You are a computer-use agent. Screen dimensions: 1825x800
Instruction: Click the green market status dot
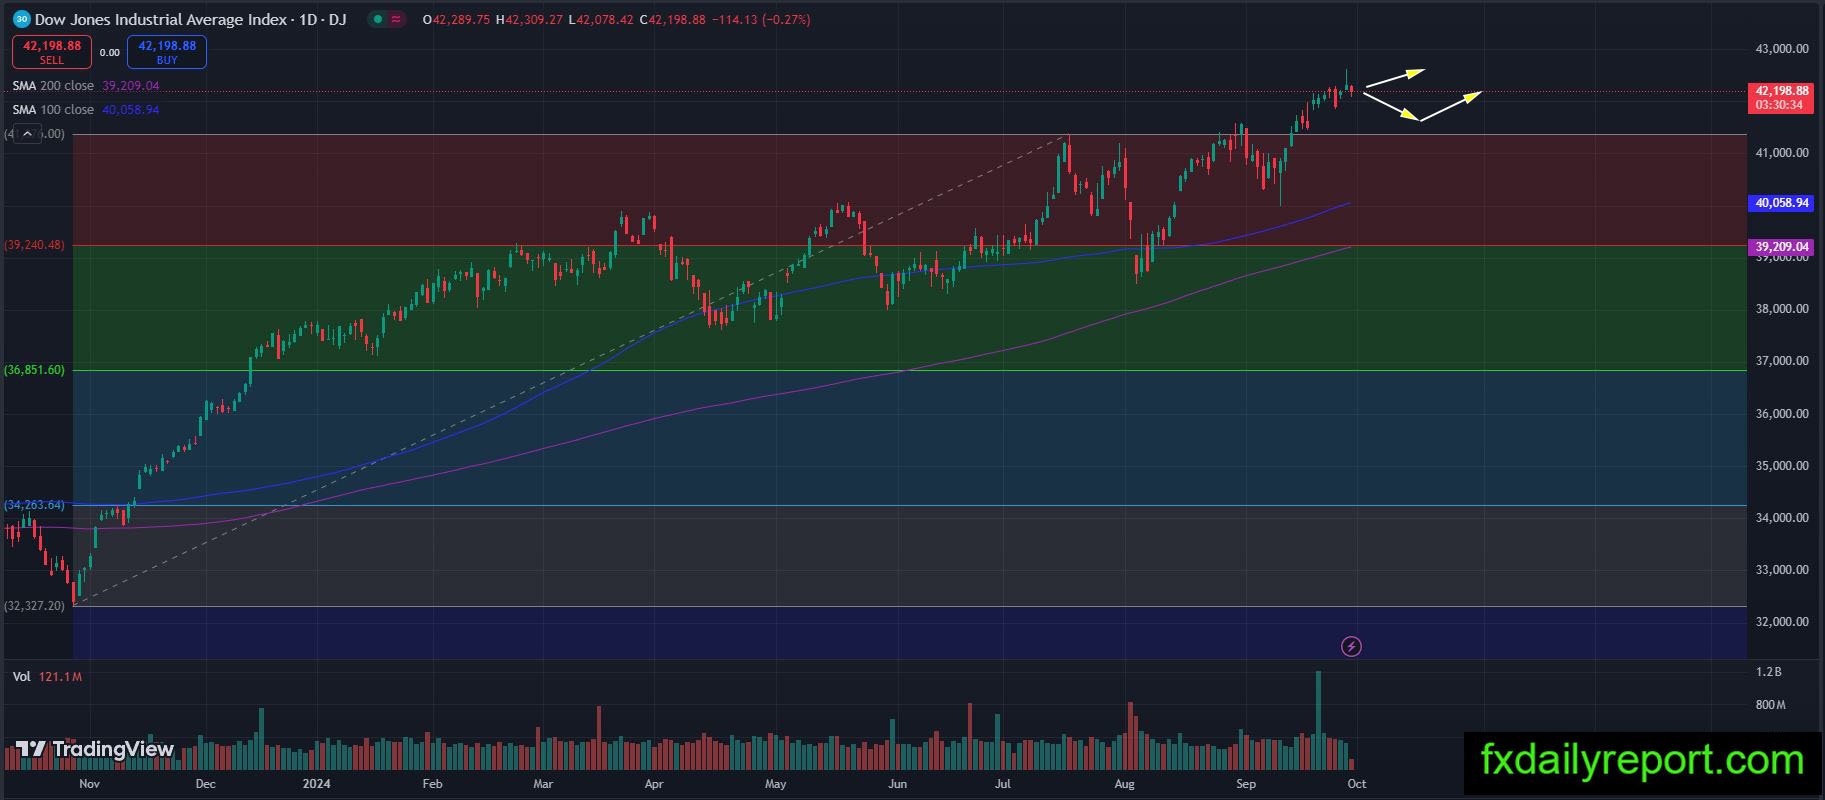[376, 19]
